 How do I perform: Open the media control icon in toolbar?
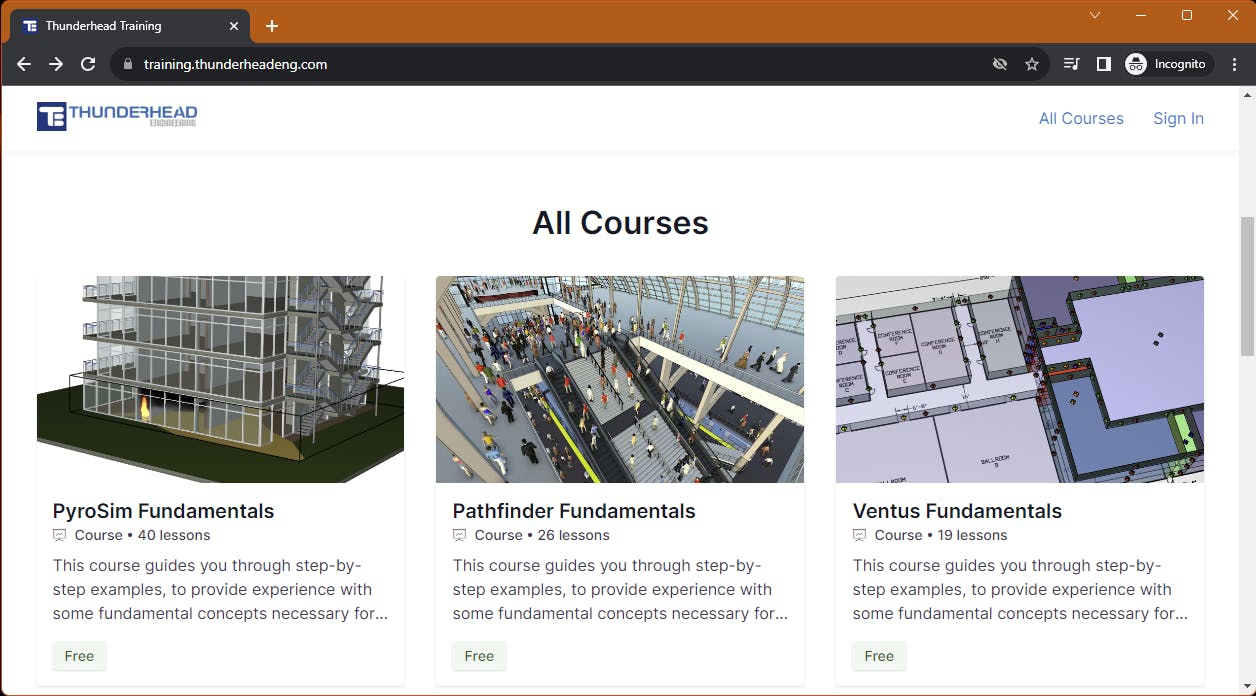(x=1071, y=64)
